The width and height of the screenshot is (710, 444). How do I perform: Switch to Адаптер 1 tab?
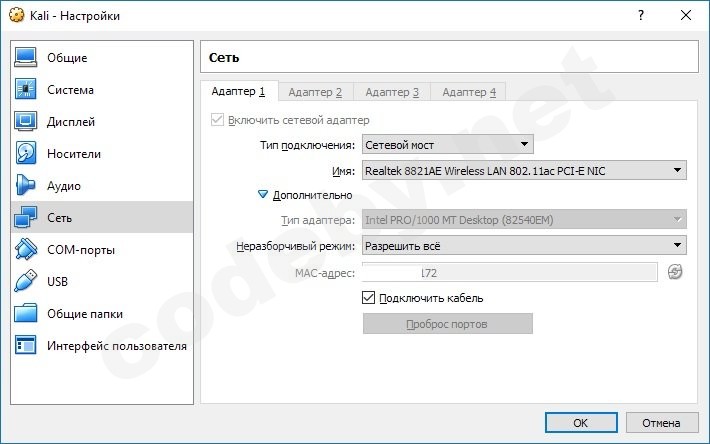pyautogui.click(x=239, y=91)
